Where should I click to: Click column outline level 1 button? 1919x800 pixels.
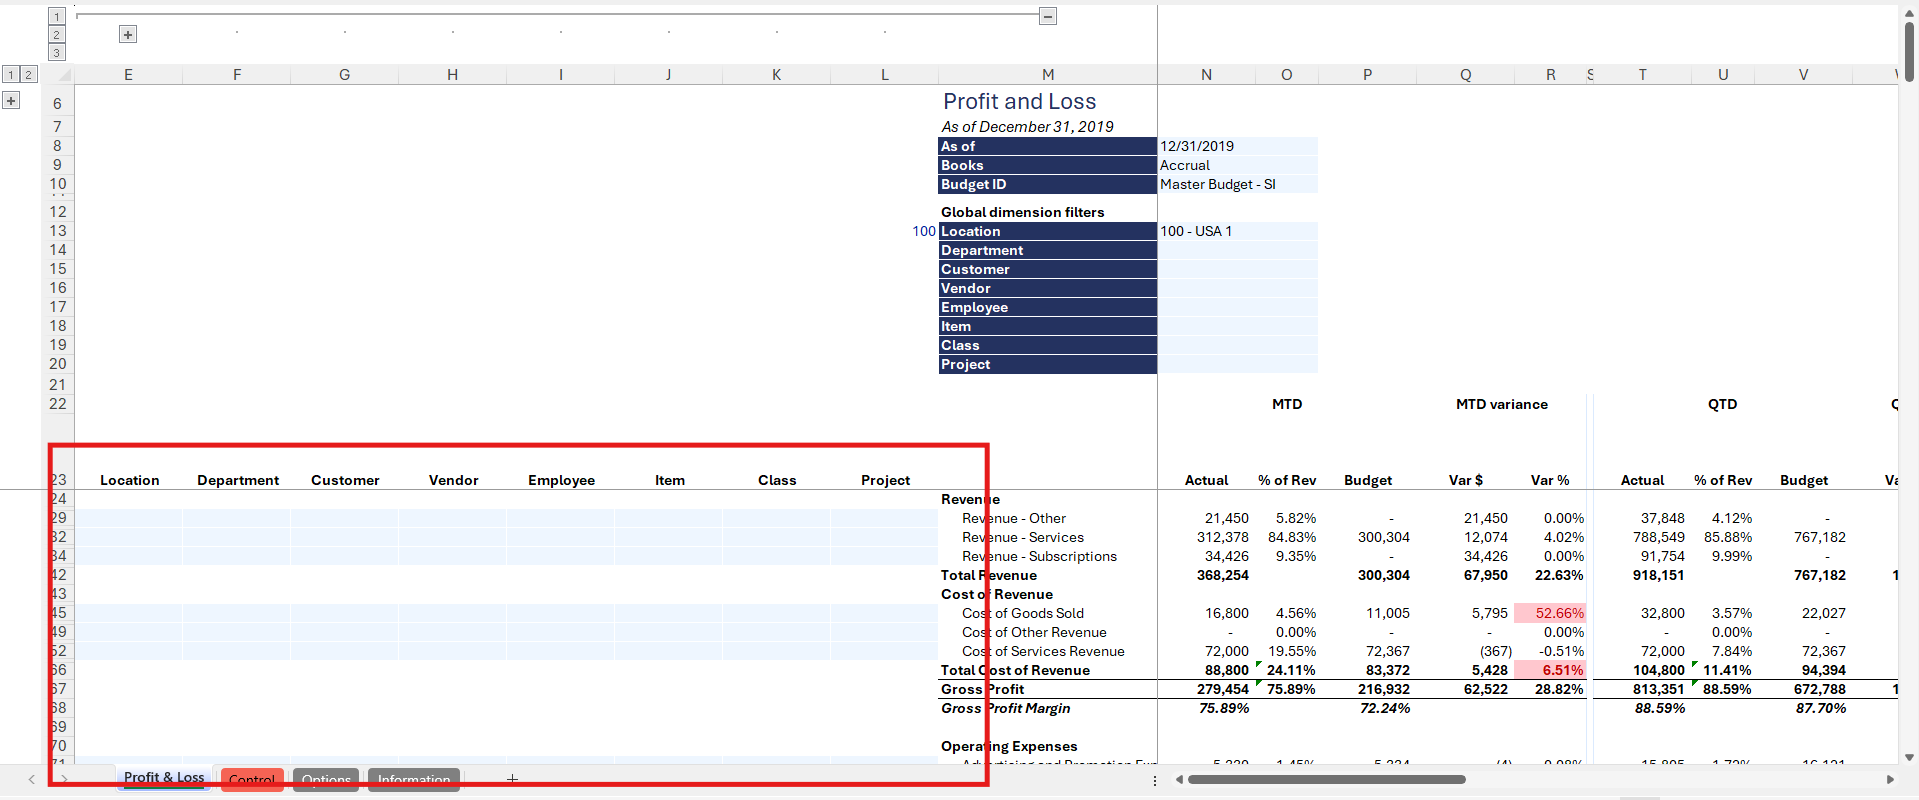(57, 16)
